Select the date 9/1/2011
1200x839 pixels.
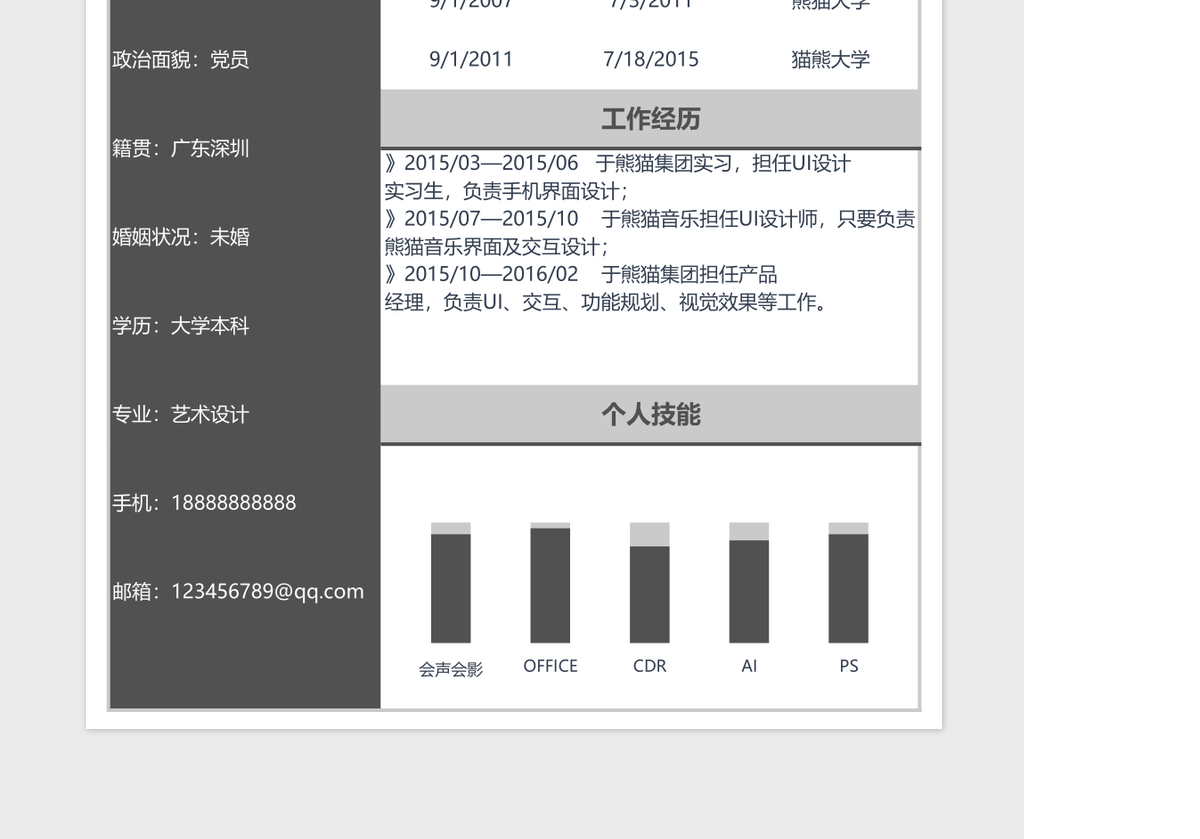tap(471, 59)
